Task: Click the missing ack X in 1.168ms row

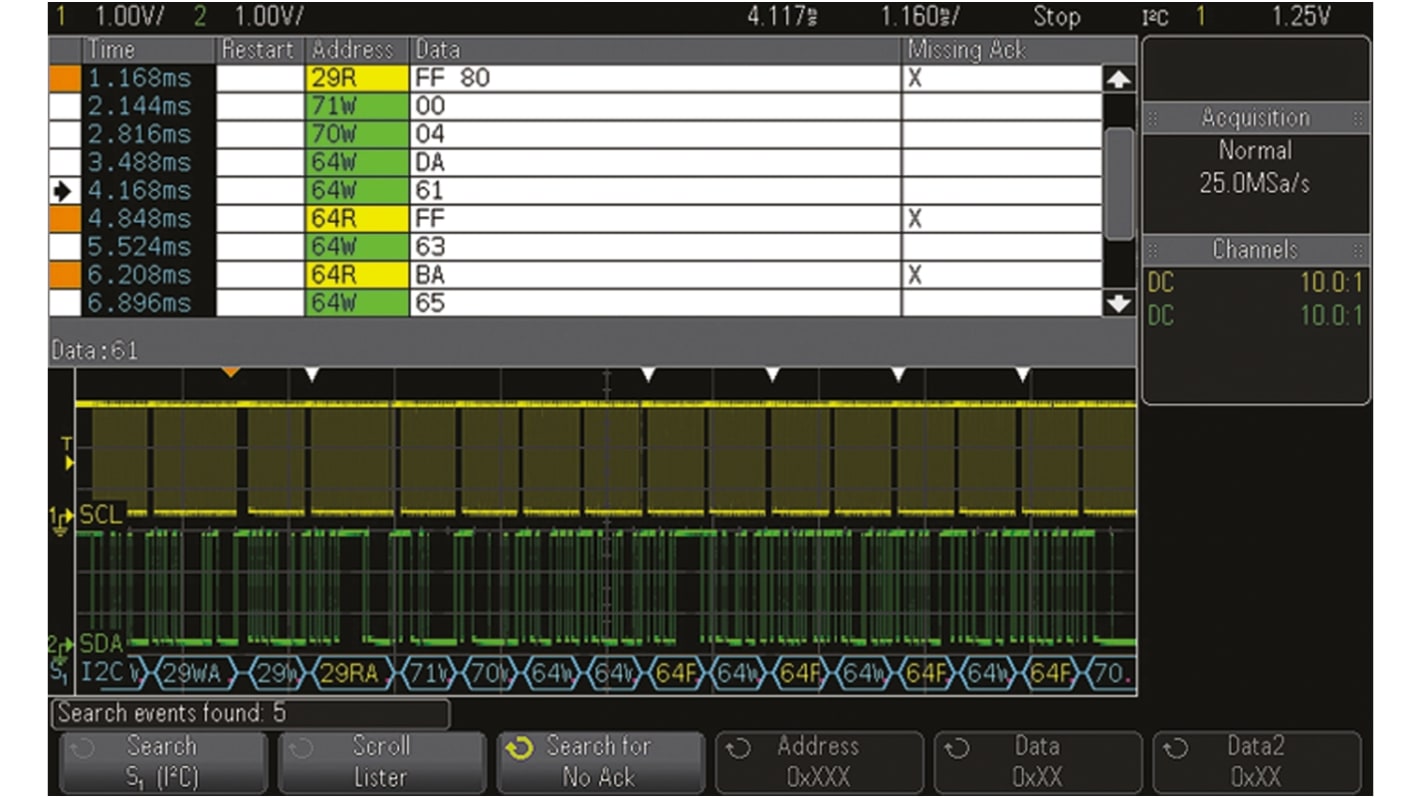Action: [x=915, y=78]
